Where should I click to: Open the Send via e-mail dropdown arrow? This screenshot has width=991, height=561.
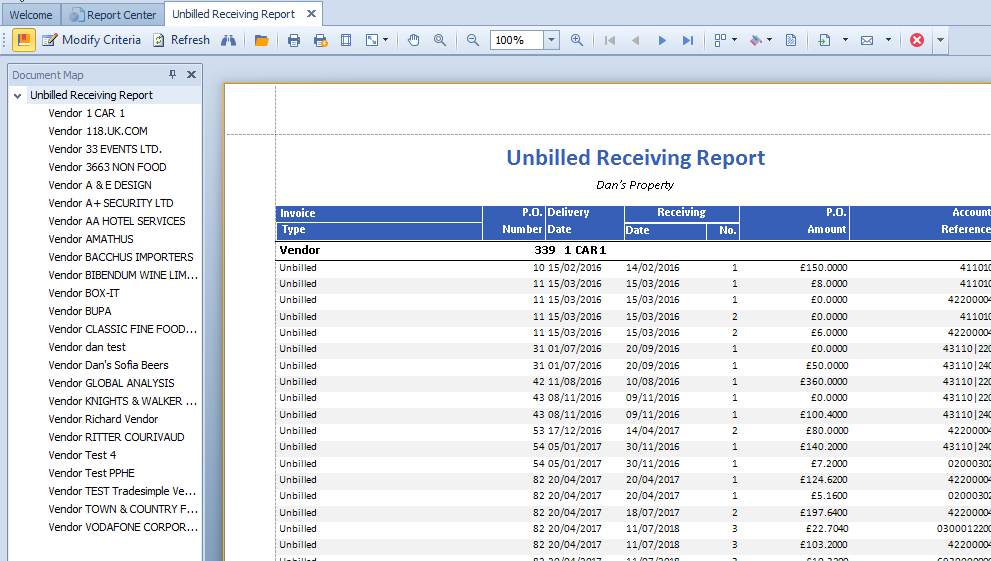point(888,40)
